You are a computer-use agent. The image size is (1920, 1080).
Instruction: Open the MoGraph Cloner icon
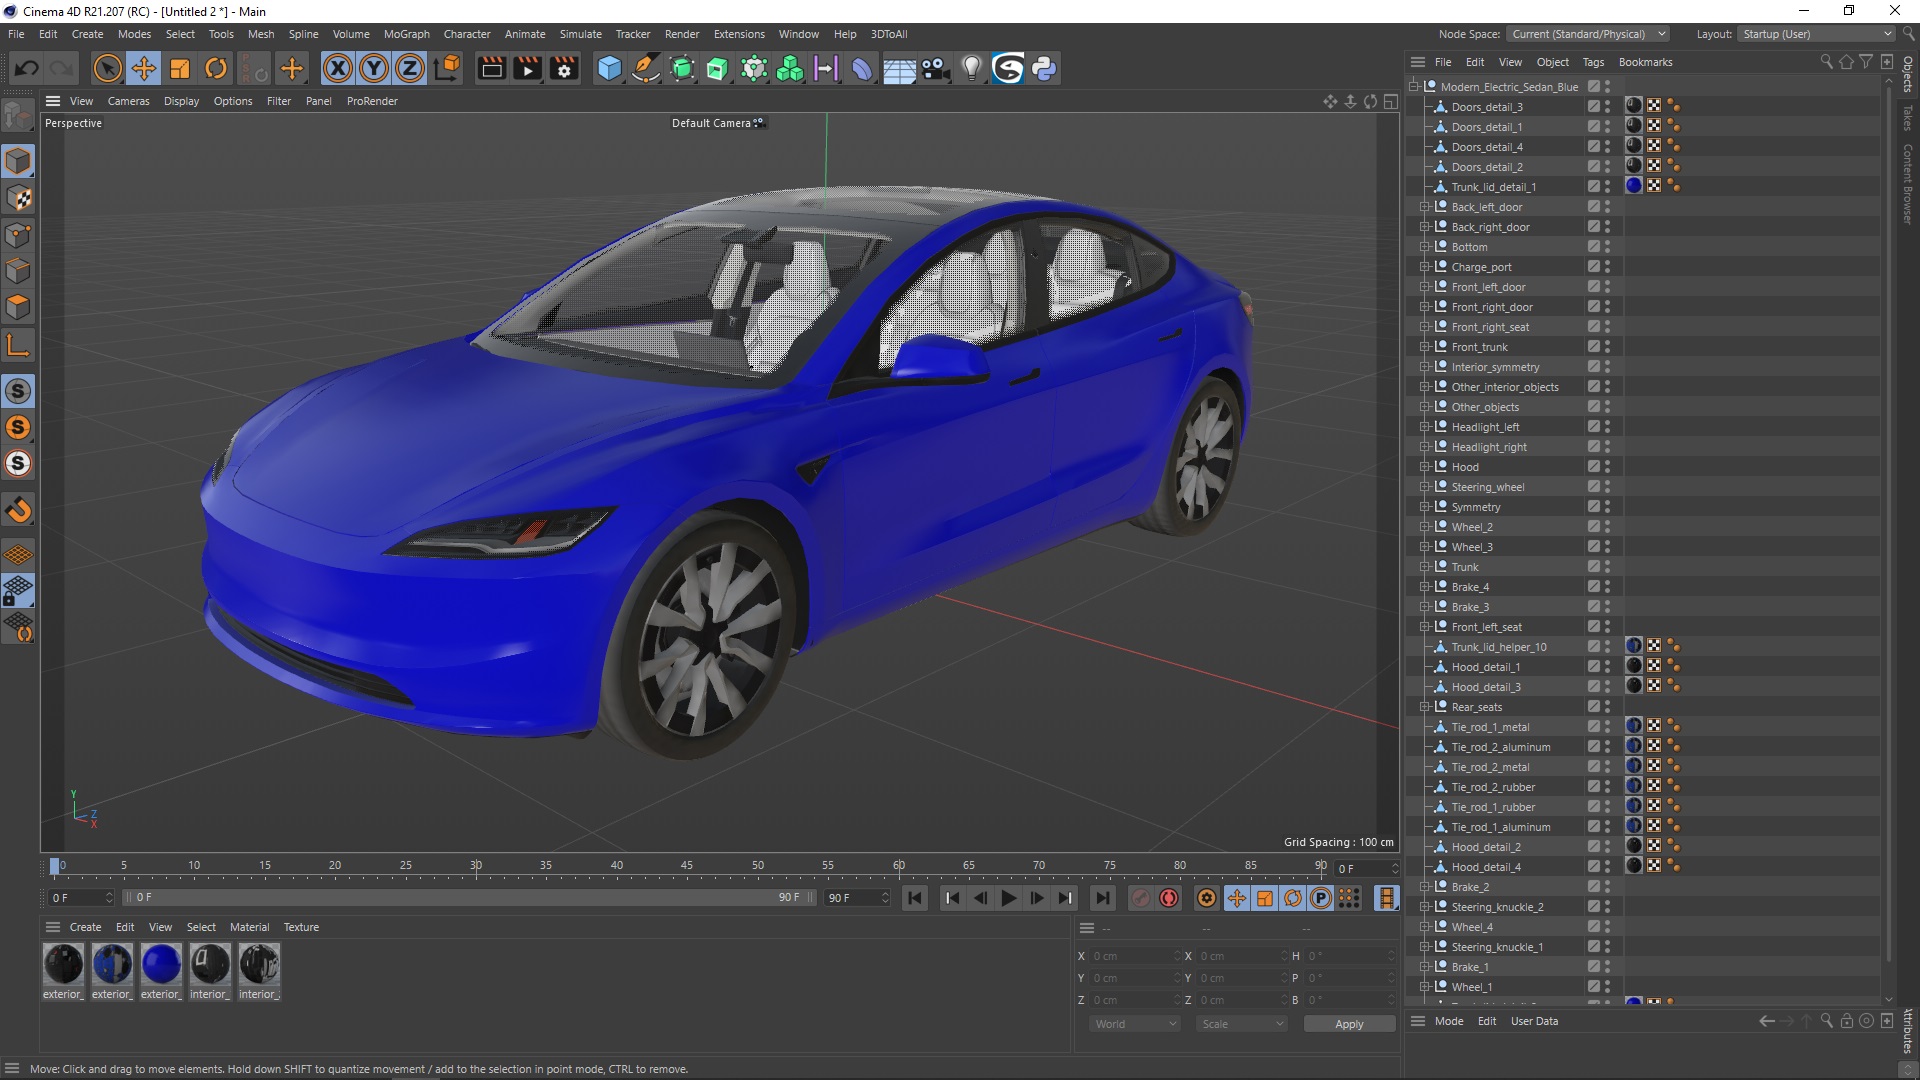click(790, 68)
